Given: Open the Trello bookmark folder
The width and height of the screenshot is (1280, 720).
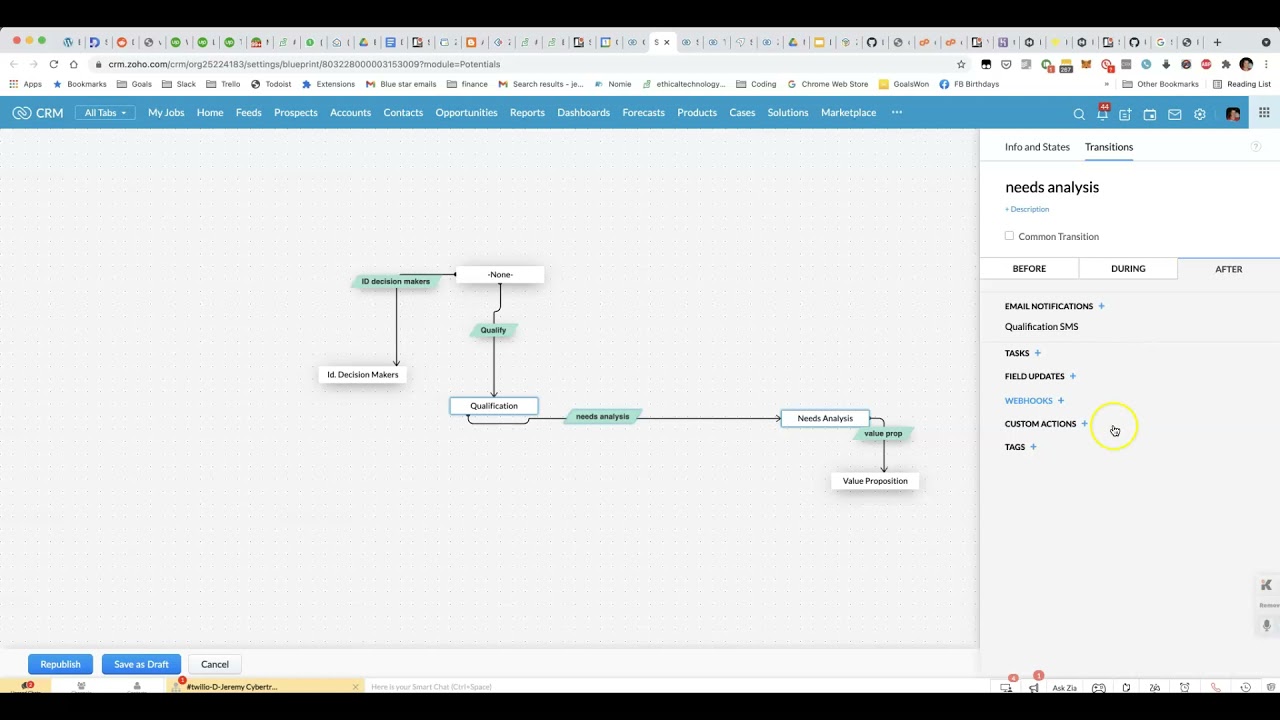Looking at the screenshot, I should pos(222,84).
